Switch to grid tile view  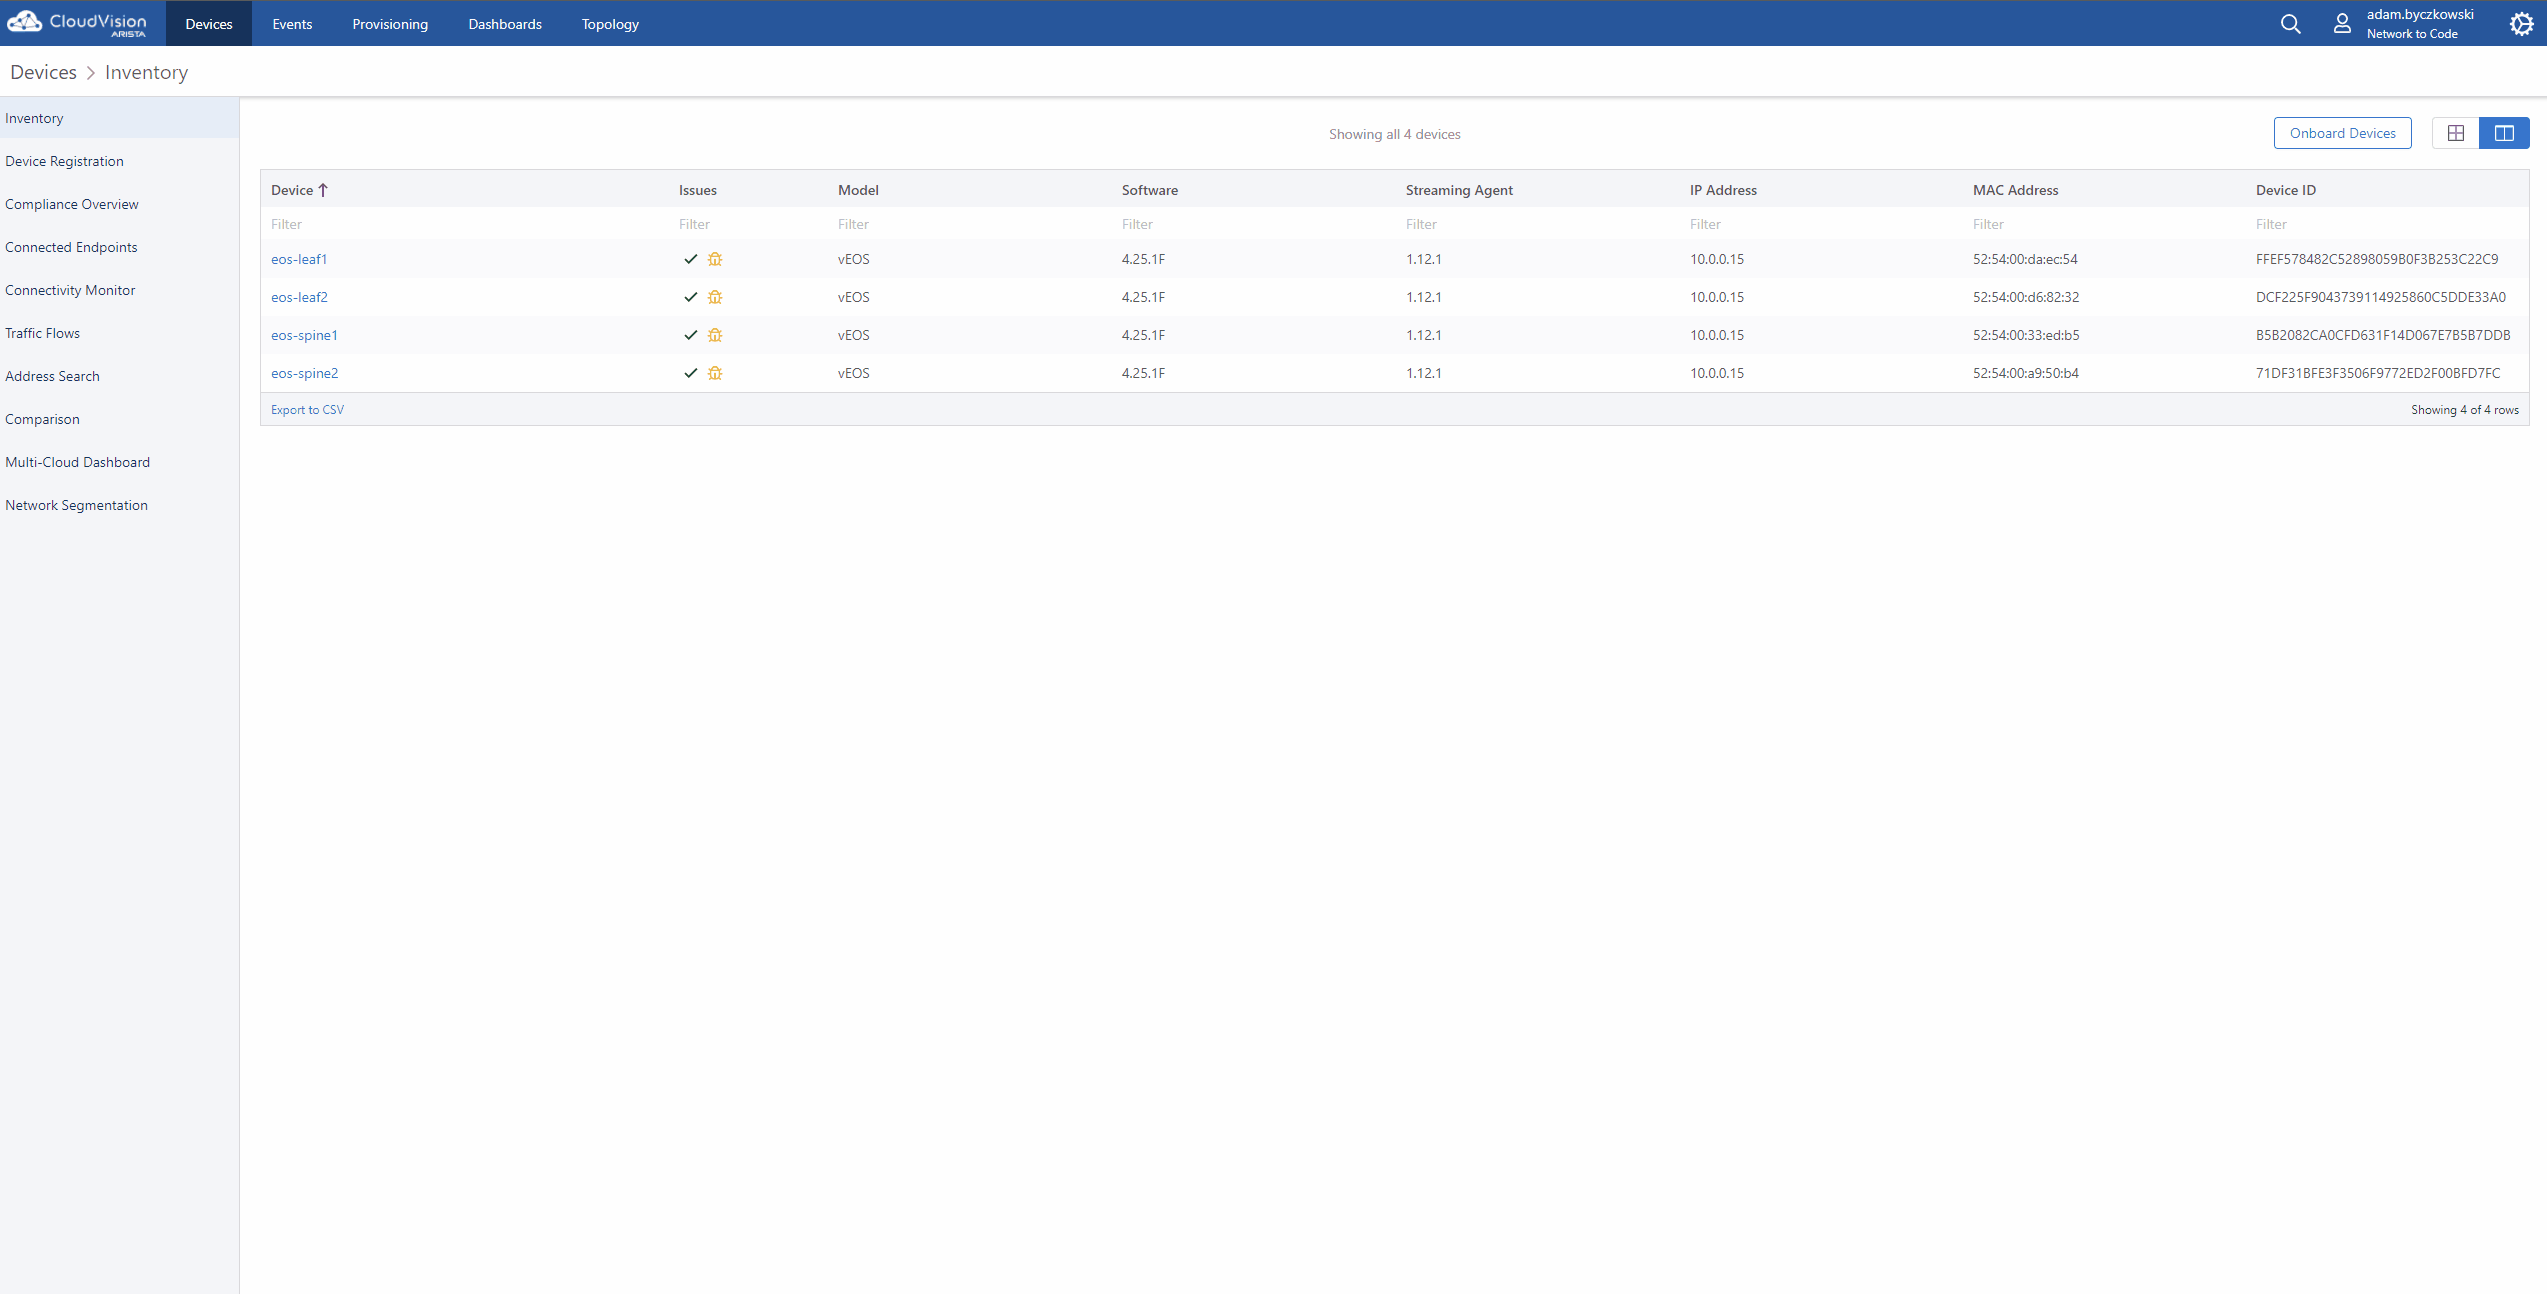pos(2455,133)
